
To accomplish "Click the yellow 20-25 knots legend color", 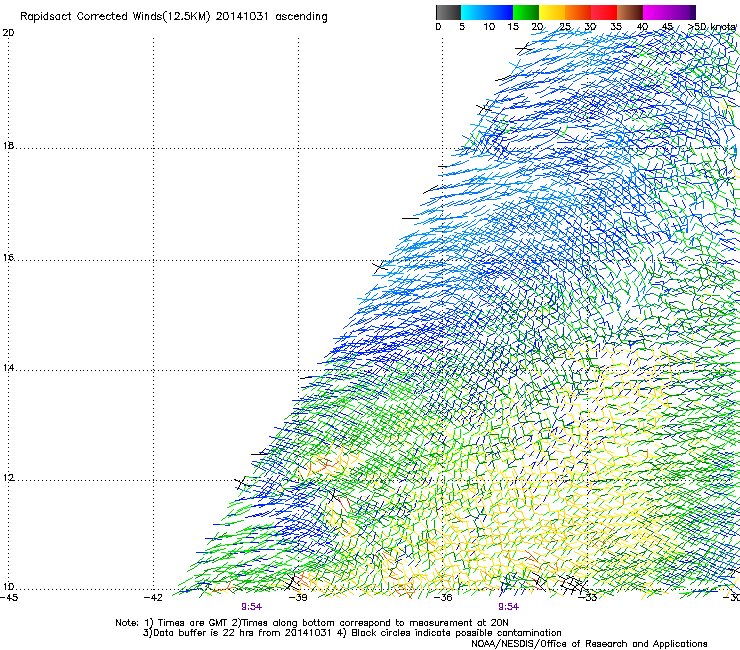I will 552,12.
